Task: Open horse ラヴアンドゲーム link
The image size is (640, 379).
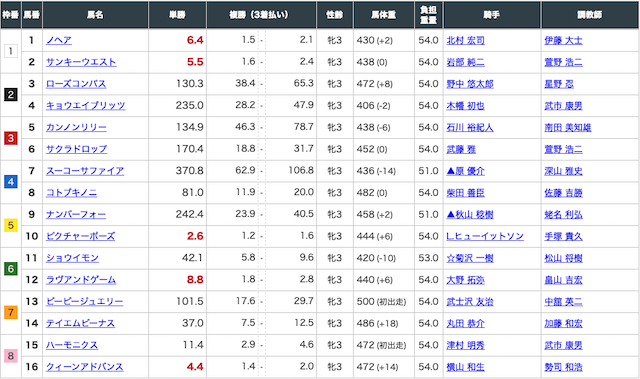Action: click(x=81, y=280)
